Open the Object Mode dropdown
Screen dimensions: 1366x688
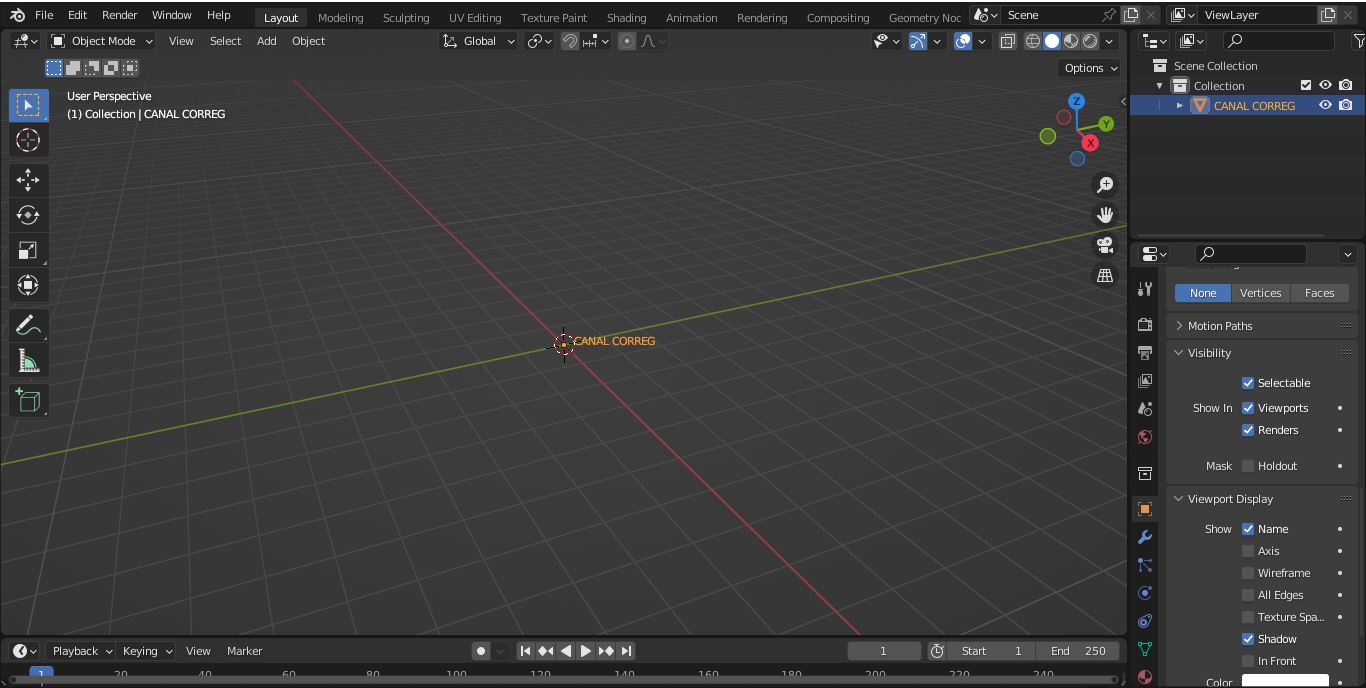[101, 41]
